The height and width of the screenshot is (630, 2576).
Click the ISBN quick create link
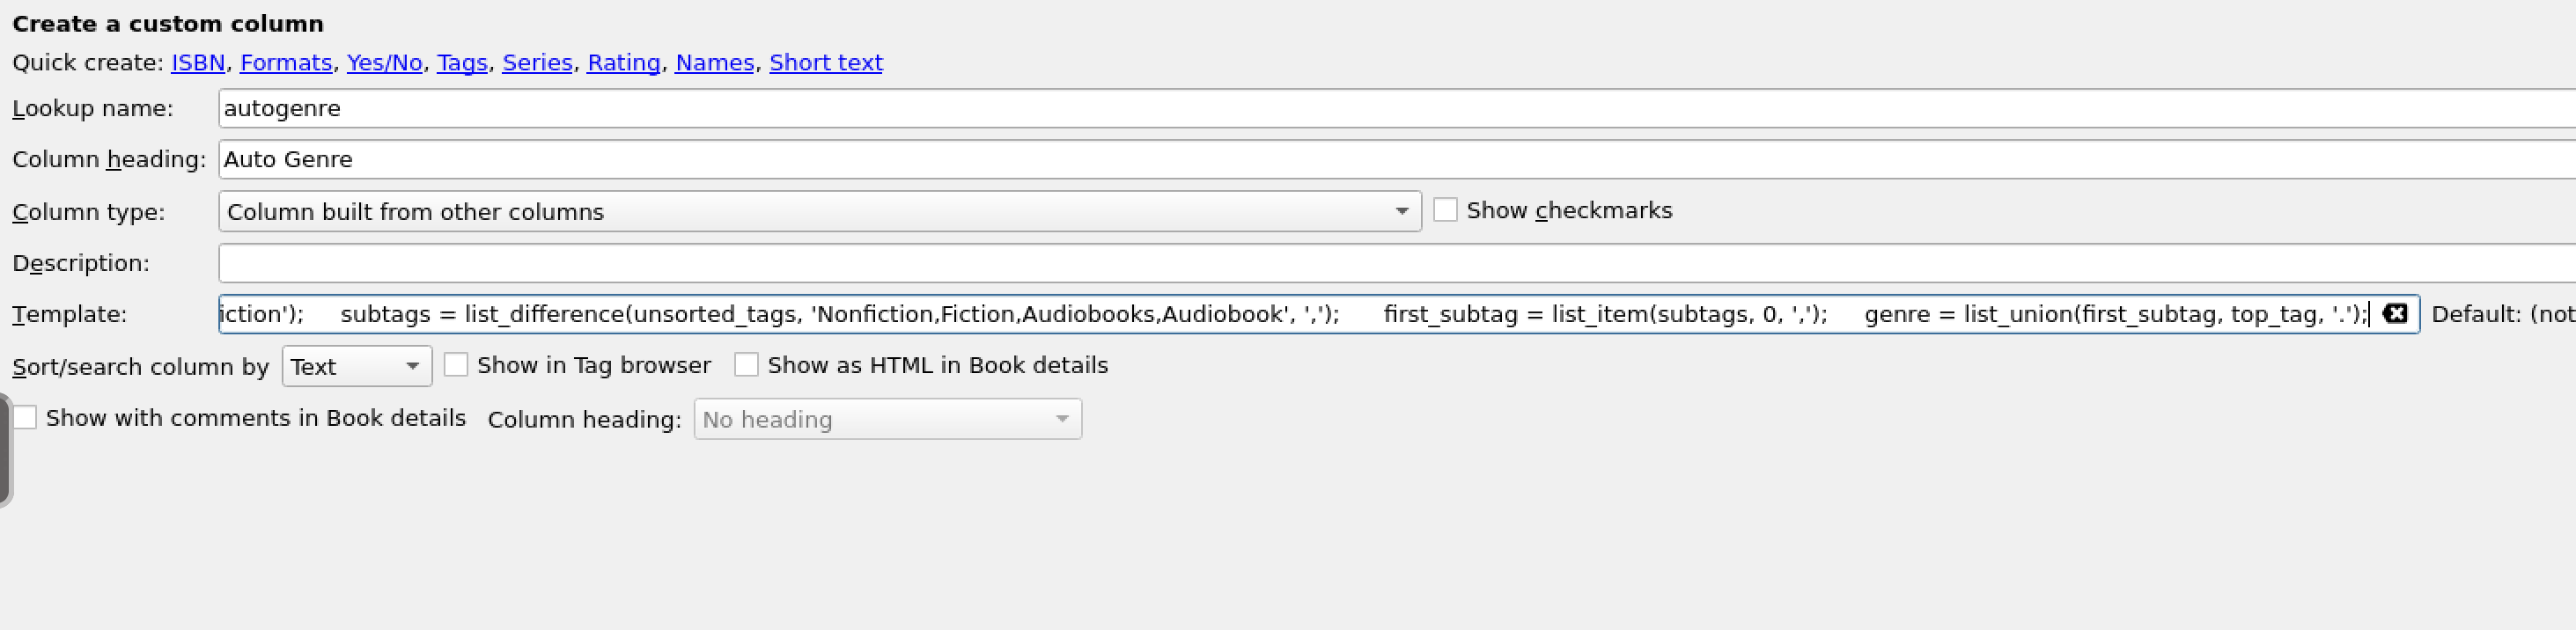click(198, 63)
